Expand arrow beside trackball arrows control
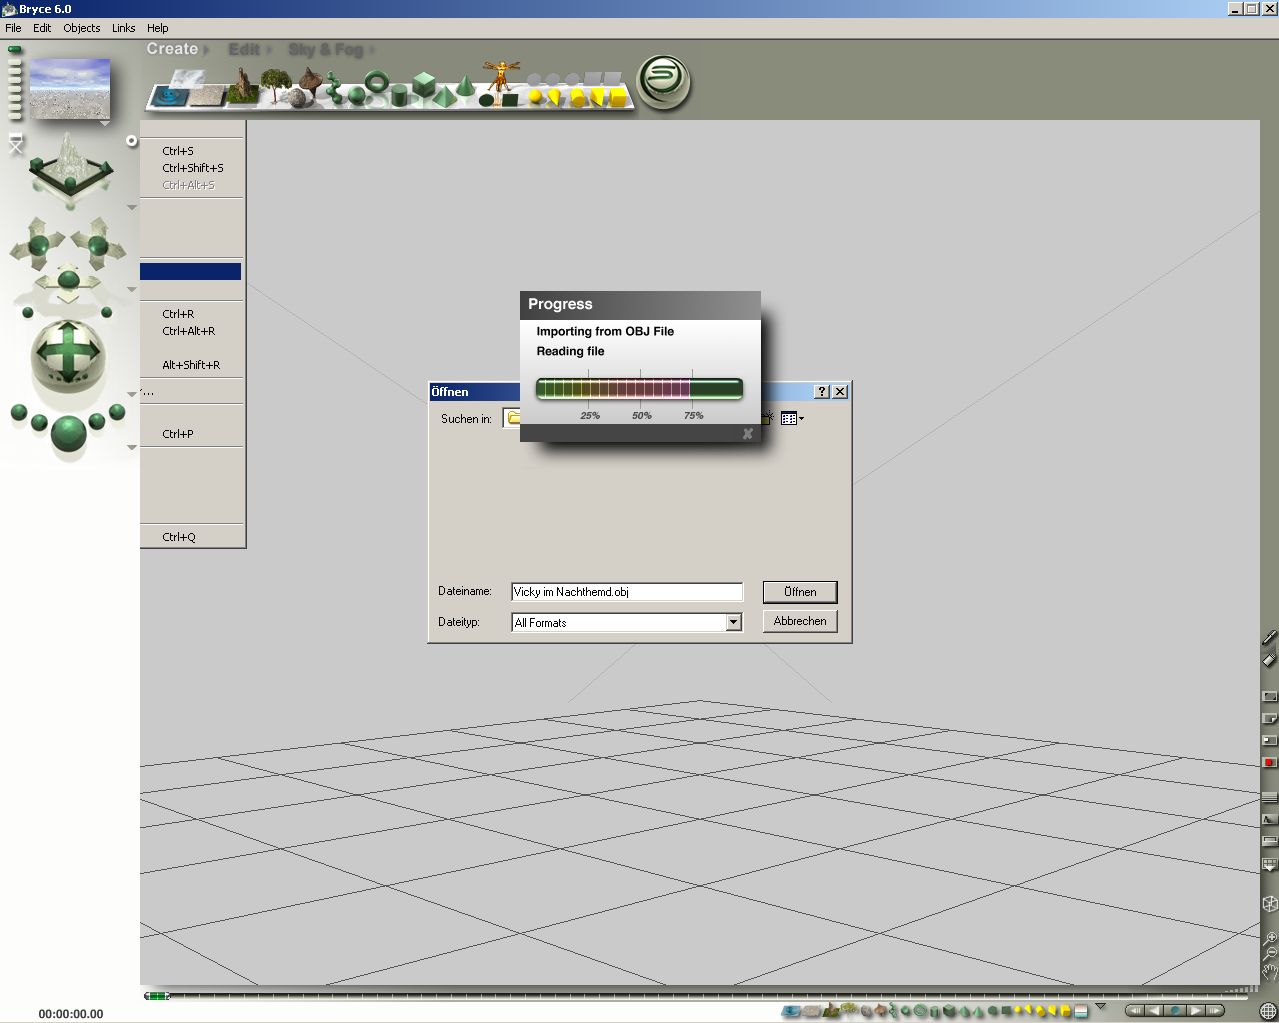This screenshot has width=1279, height=1023. pos(131,290)
